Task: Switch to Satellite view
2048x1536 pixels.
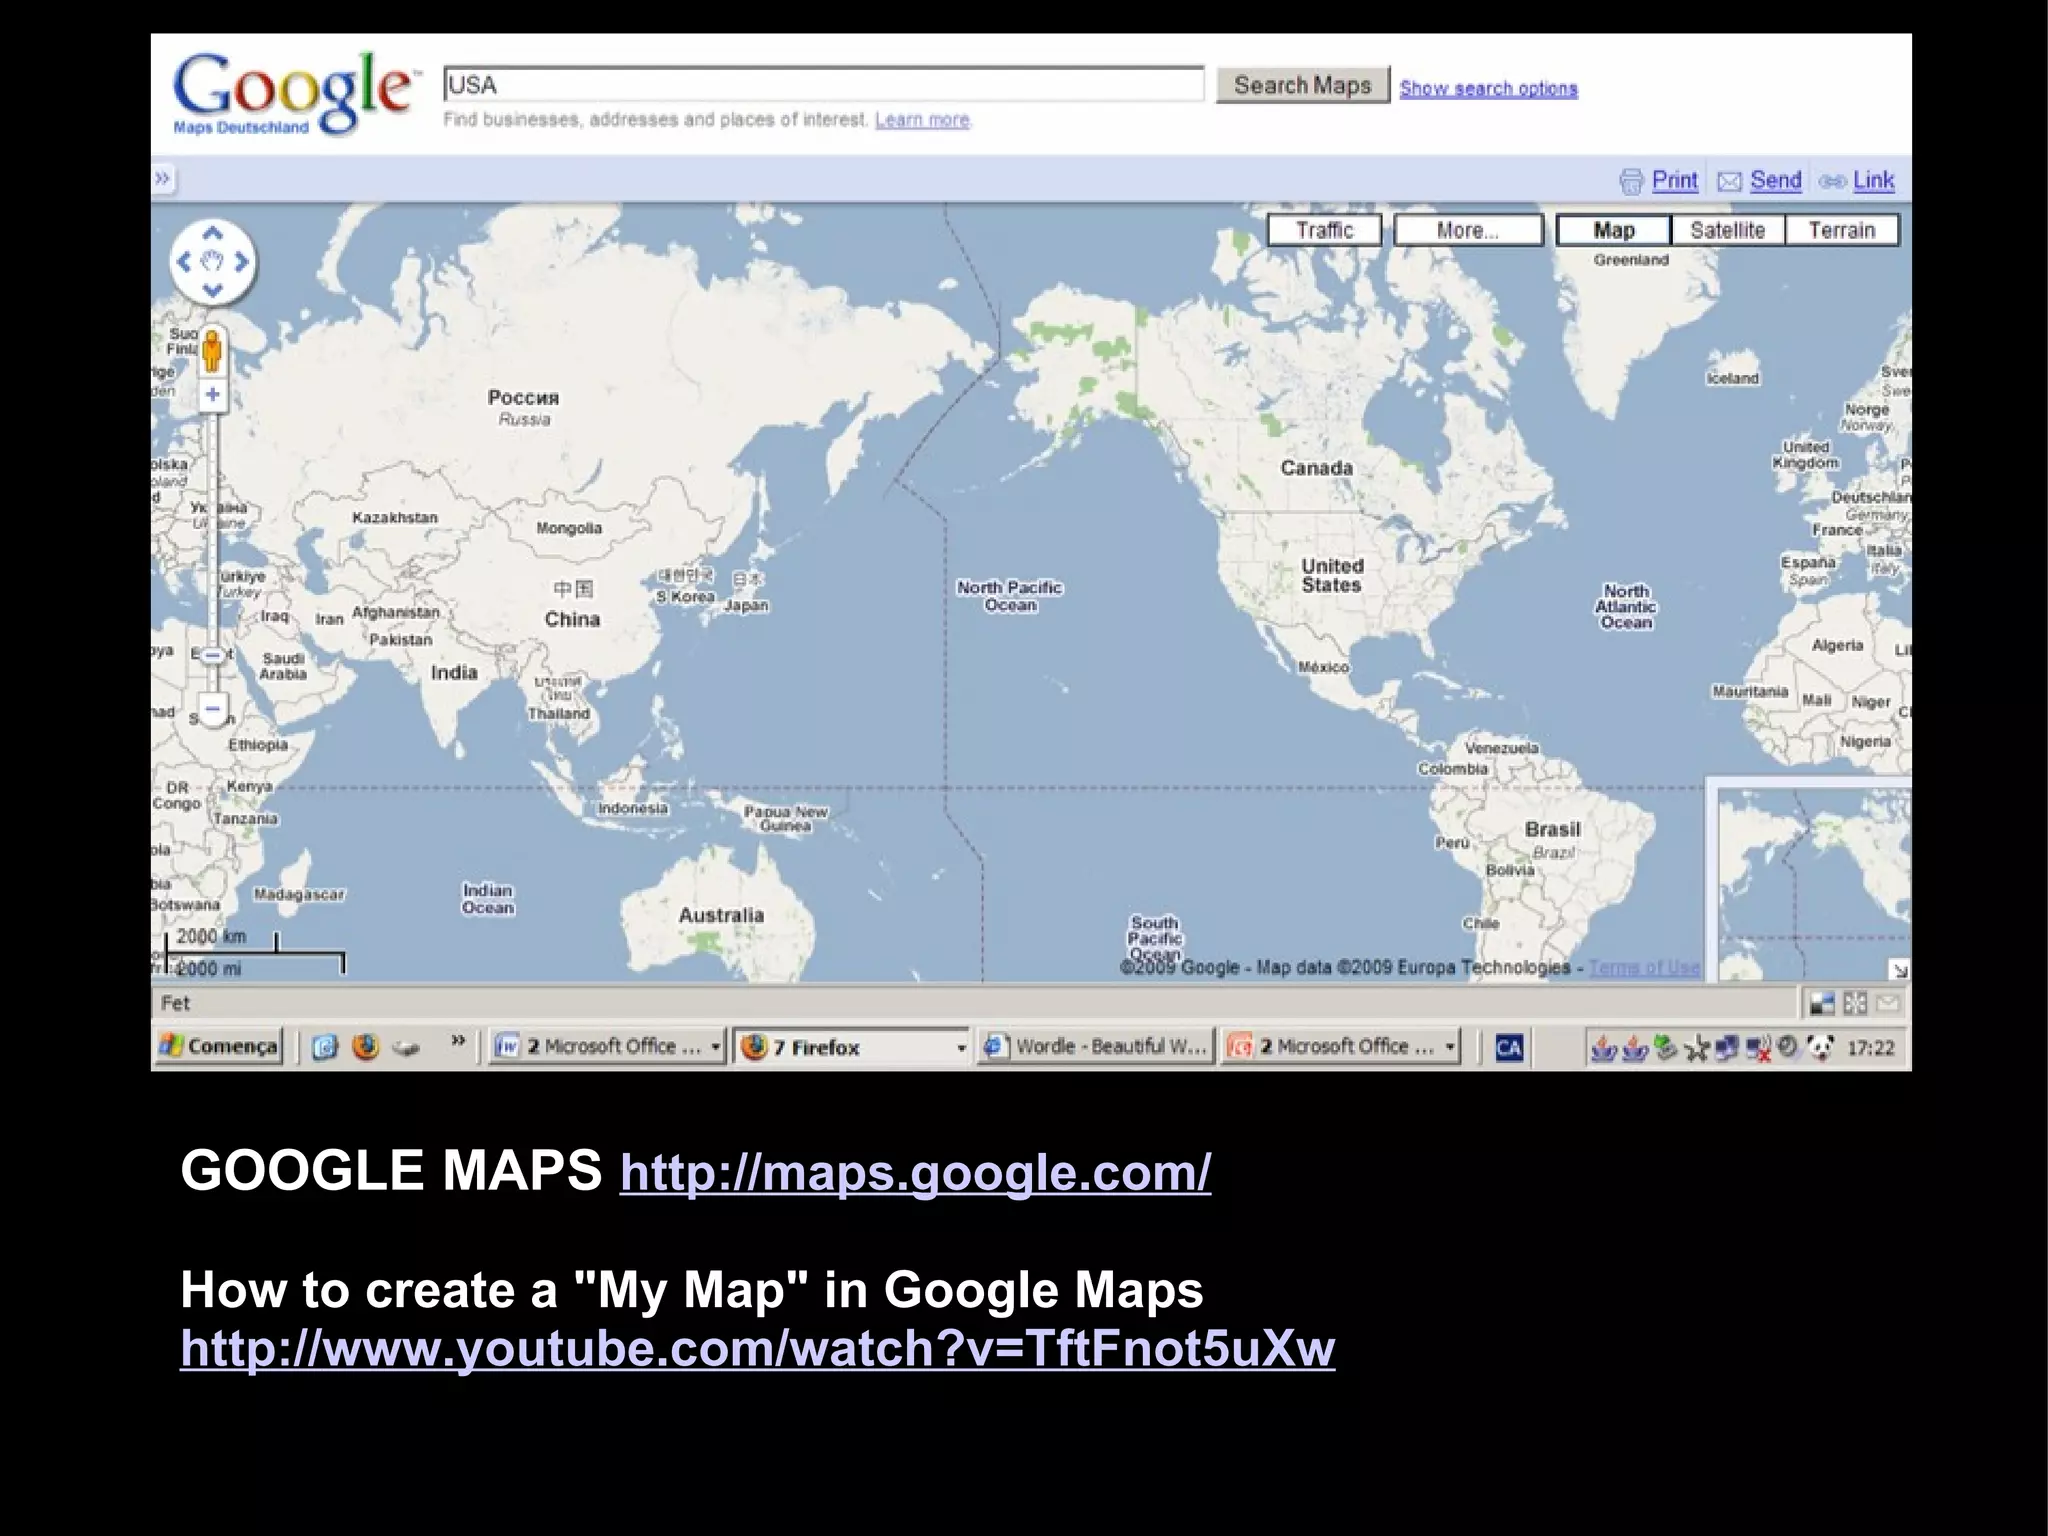Action: (x=1727, y=230)
